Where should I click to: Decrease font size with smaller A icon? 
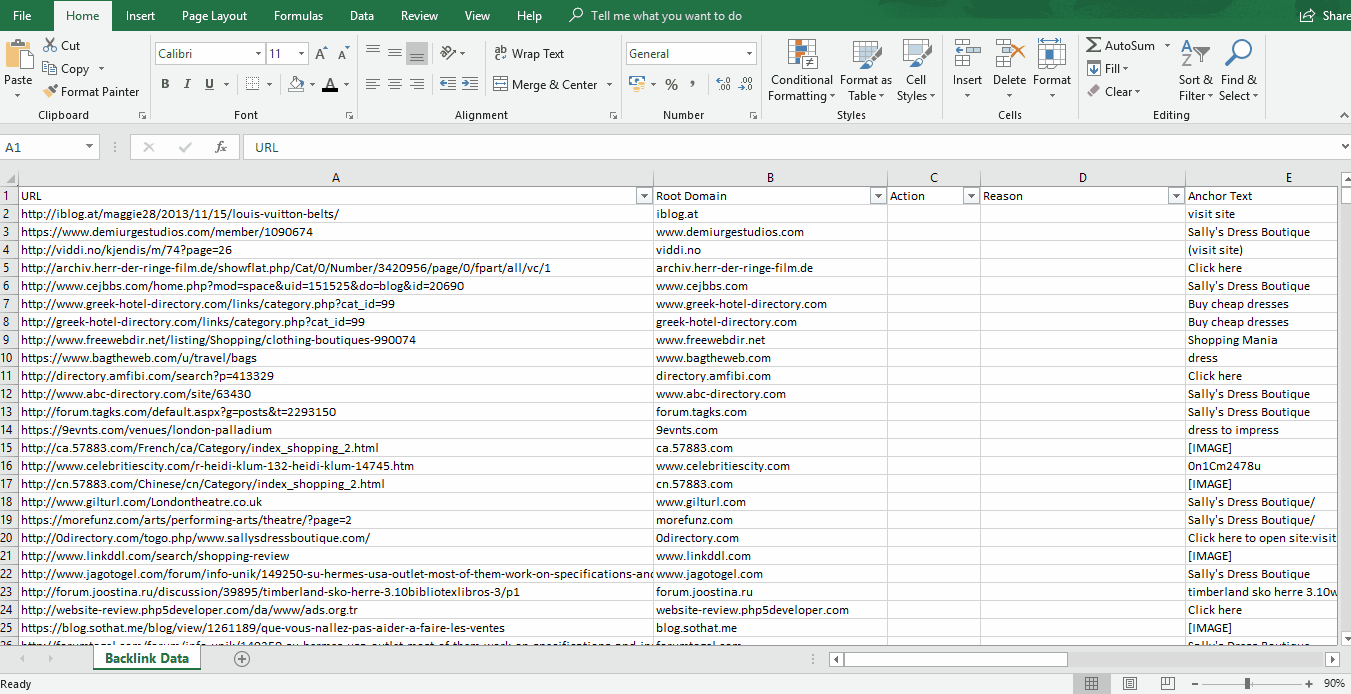pos(345,54)
